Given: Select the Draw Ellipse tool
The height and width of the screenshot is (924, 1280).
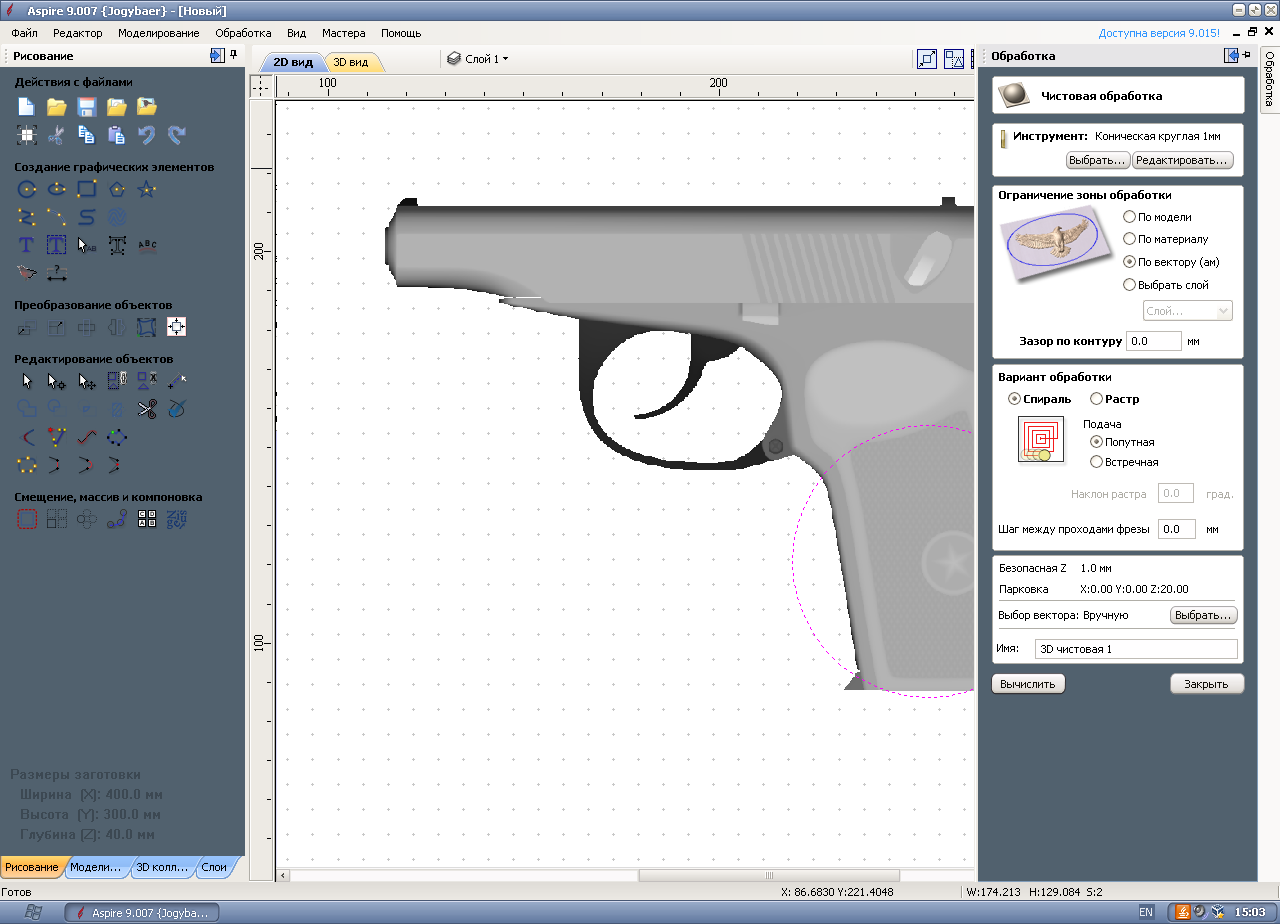Looking at the screenshot, I should [57, 189].
